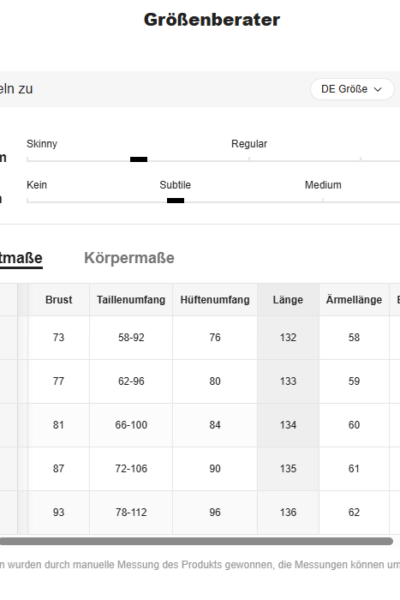Viewport: 400px width, 600px height.
Task: Click the chevron arrow beside DE Größe
Action: (x=378, y=90)
